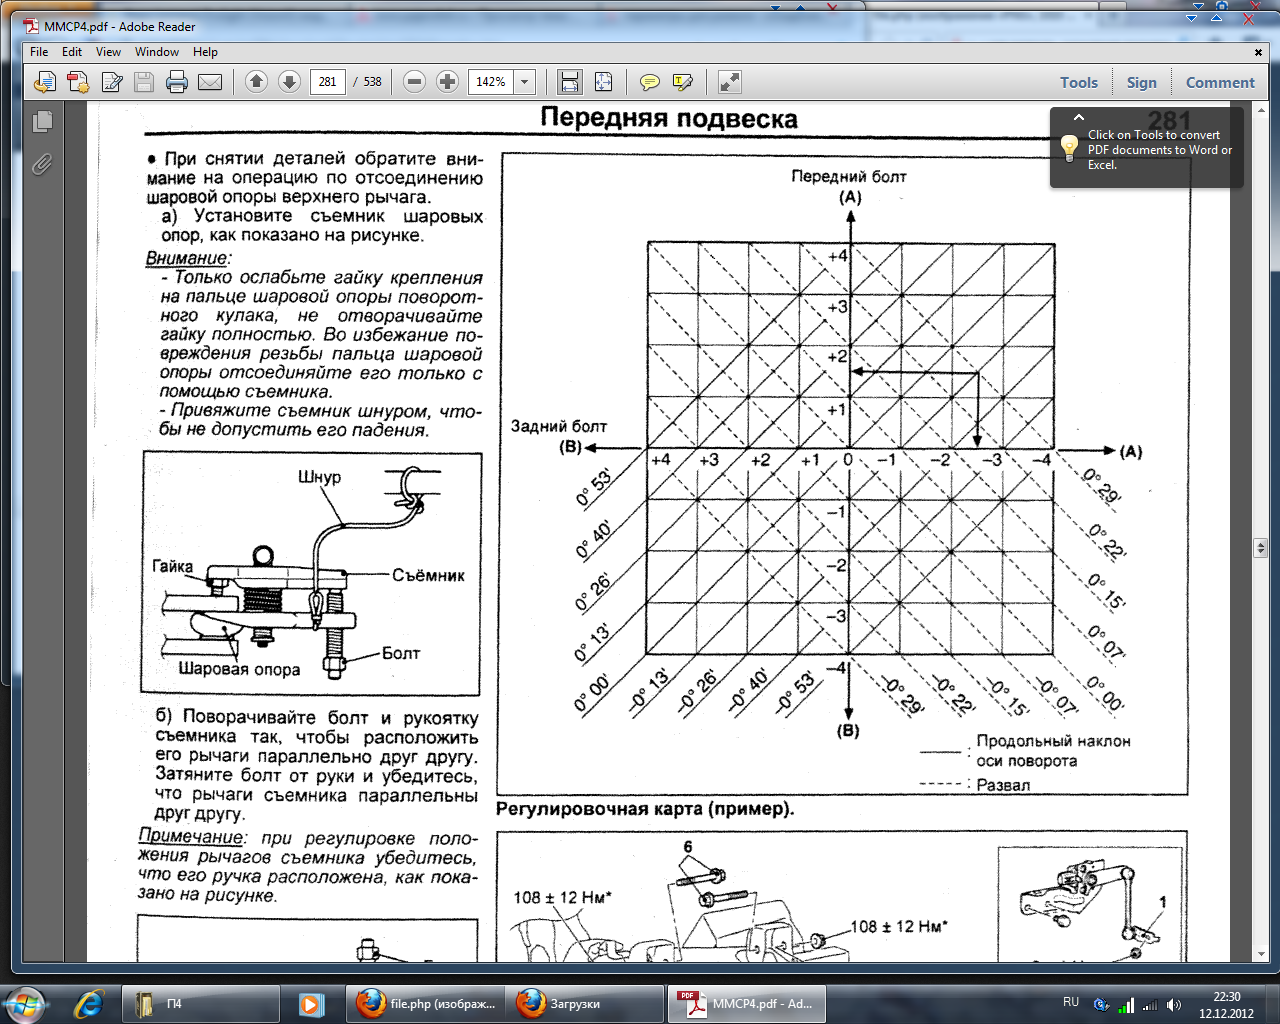
Task: Go to the previous page with up arrow
Action: (x=256, y=82)
